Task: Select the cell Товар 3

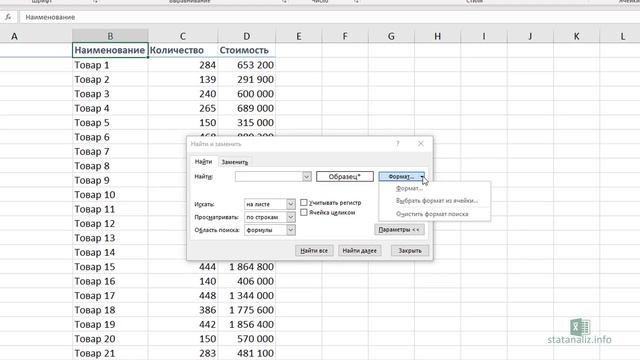Action: 110,94
